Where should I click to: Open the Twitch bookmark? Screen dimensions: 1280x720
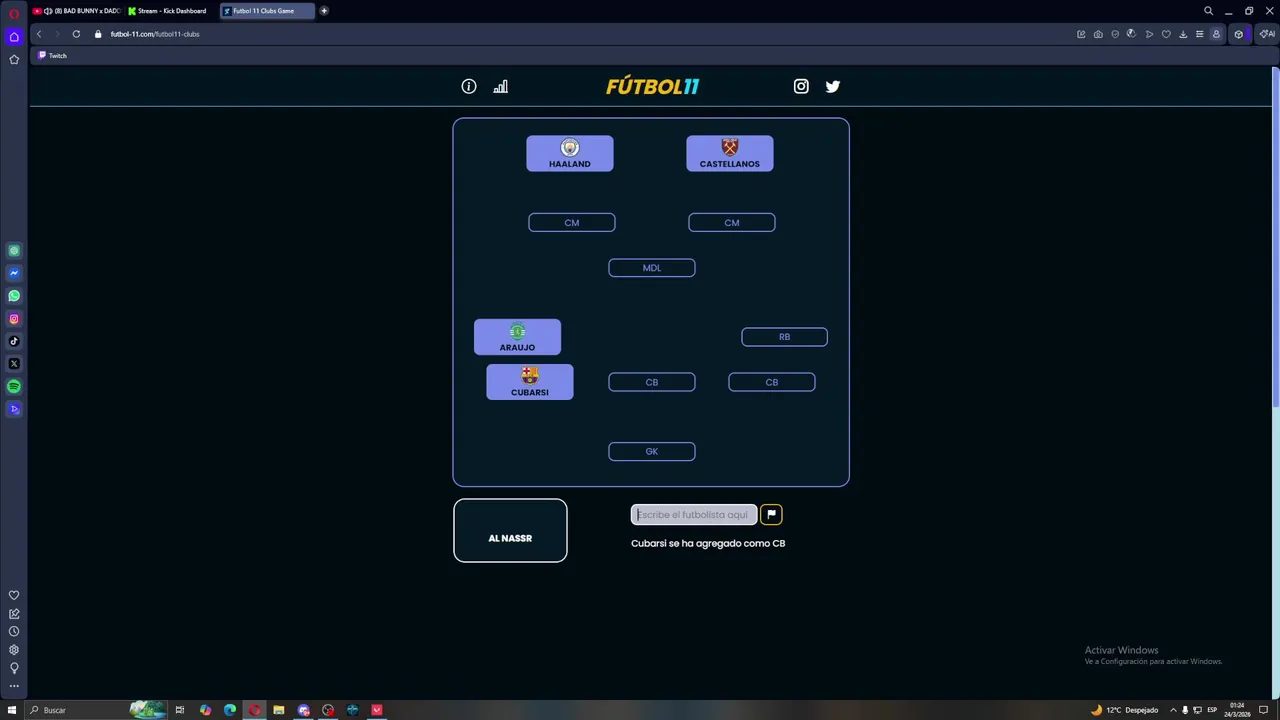pos(52,56)
